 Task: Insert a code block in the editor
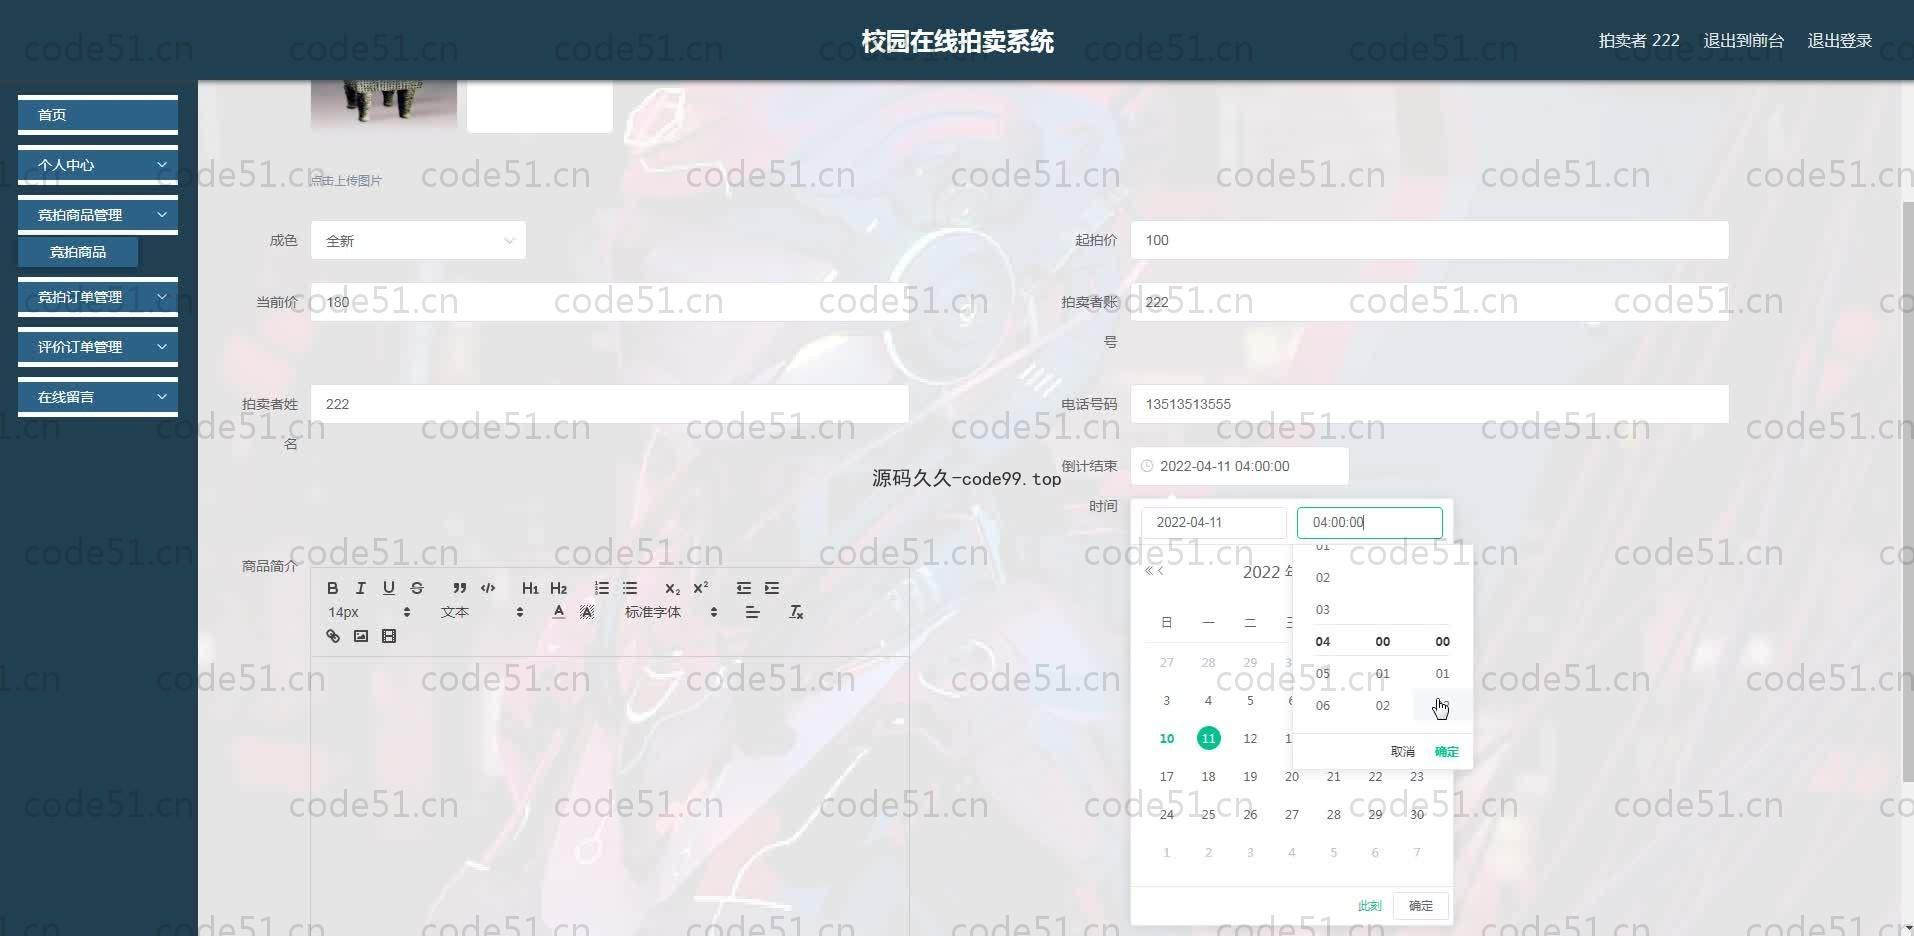coord(488,588)
